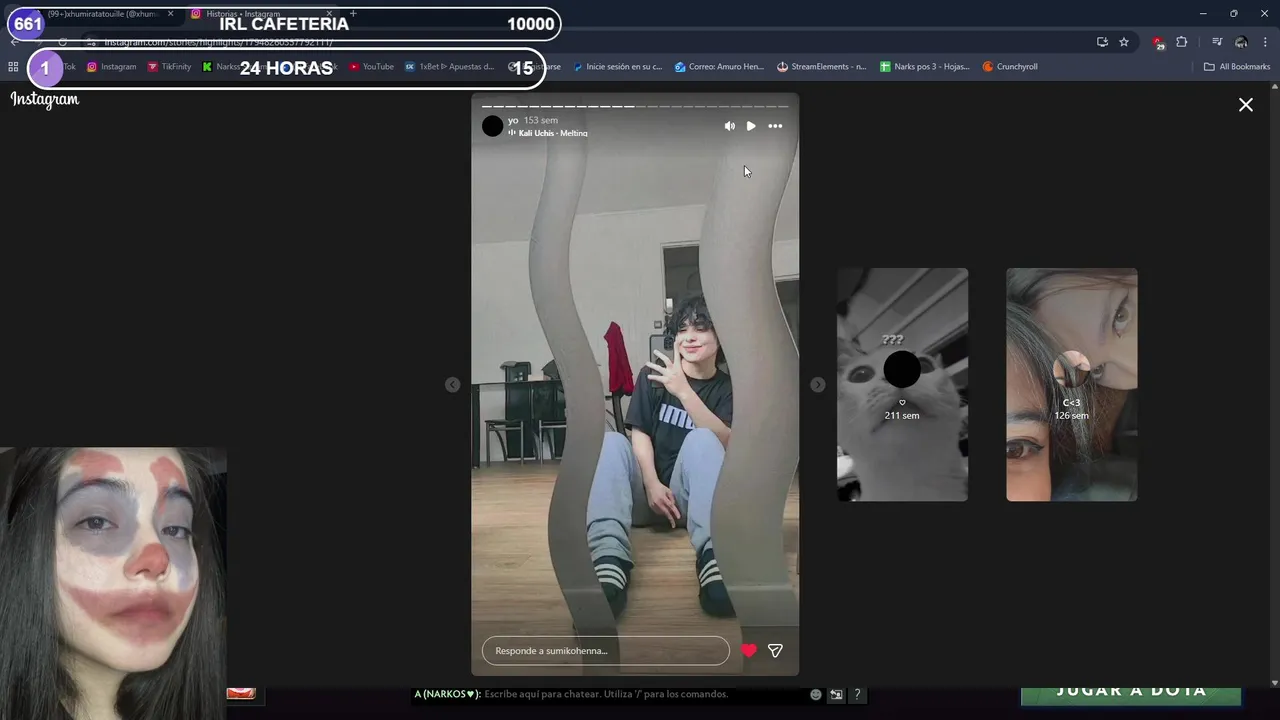Click the reply field for sumikohenna
The height and width of the screenshot is (720, 1280).
pos(606,651)
